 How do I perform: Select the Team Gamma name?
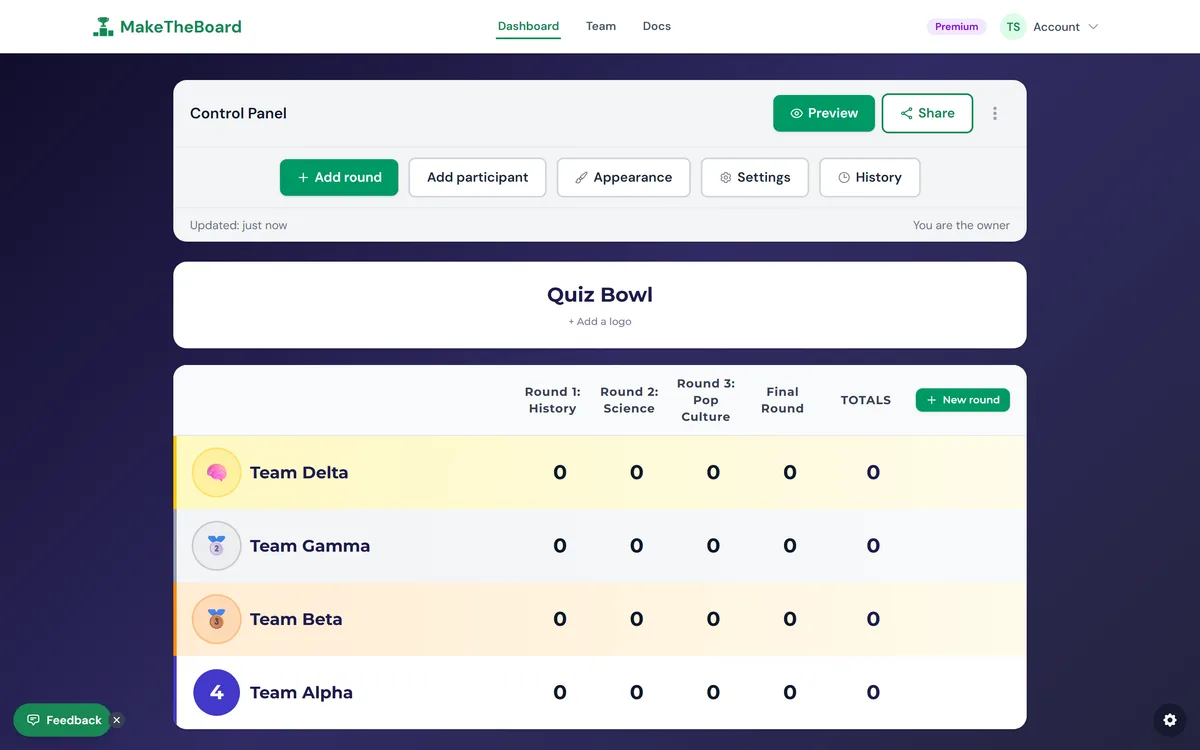[x=310, y=546]
